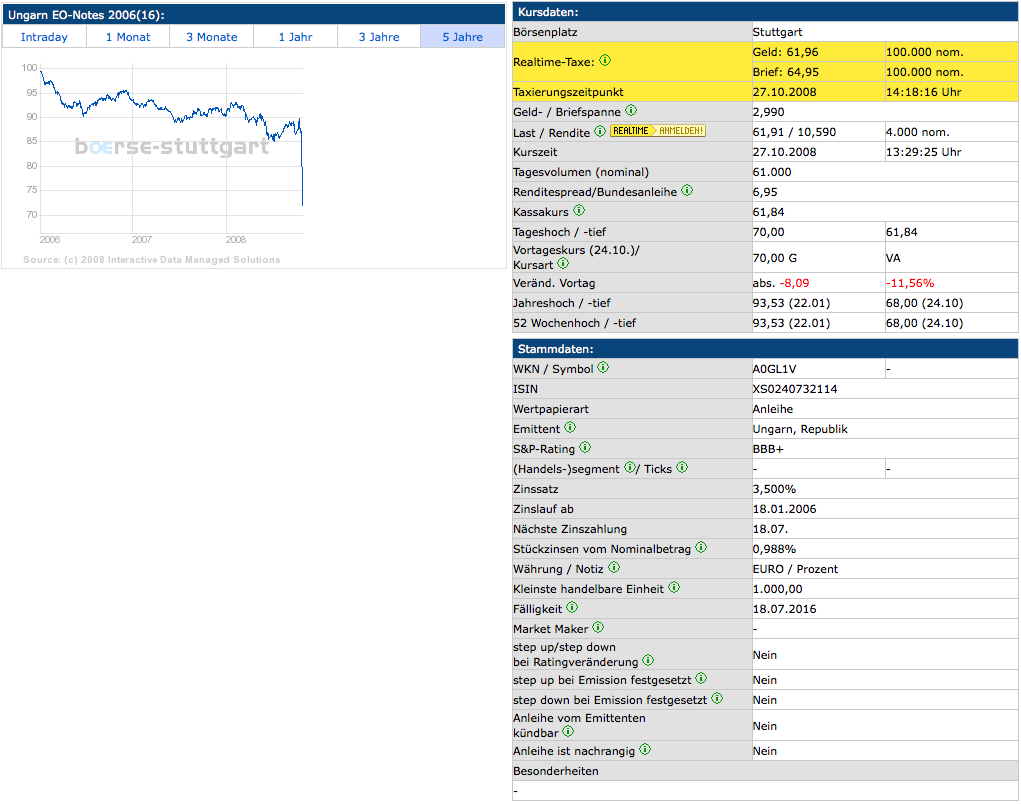The width and height of the screenshot is (1021, 804).
Task: Open info icon next to Fälligkeit
Action: (572, 607)
